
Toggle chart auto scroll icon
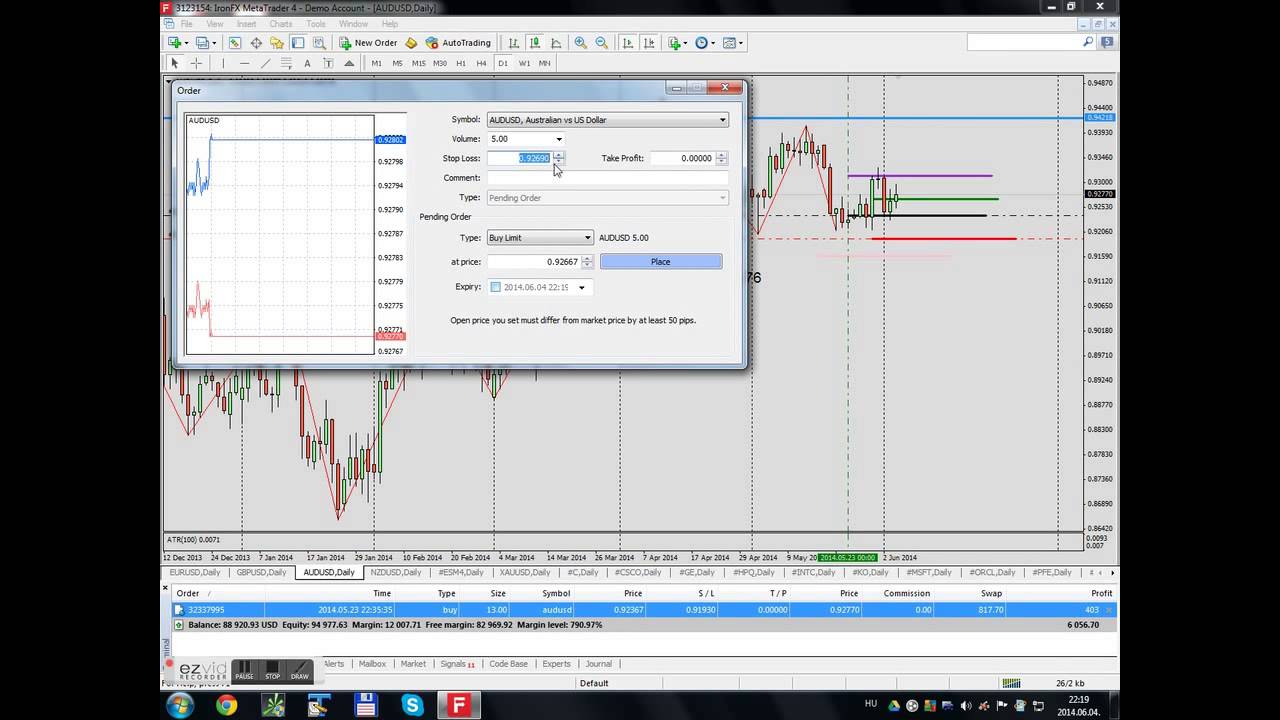coord(628,43)
